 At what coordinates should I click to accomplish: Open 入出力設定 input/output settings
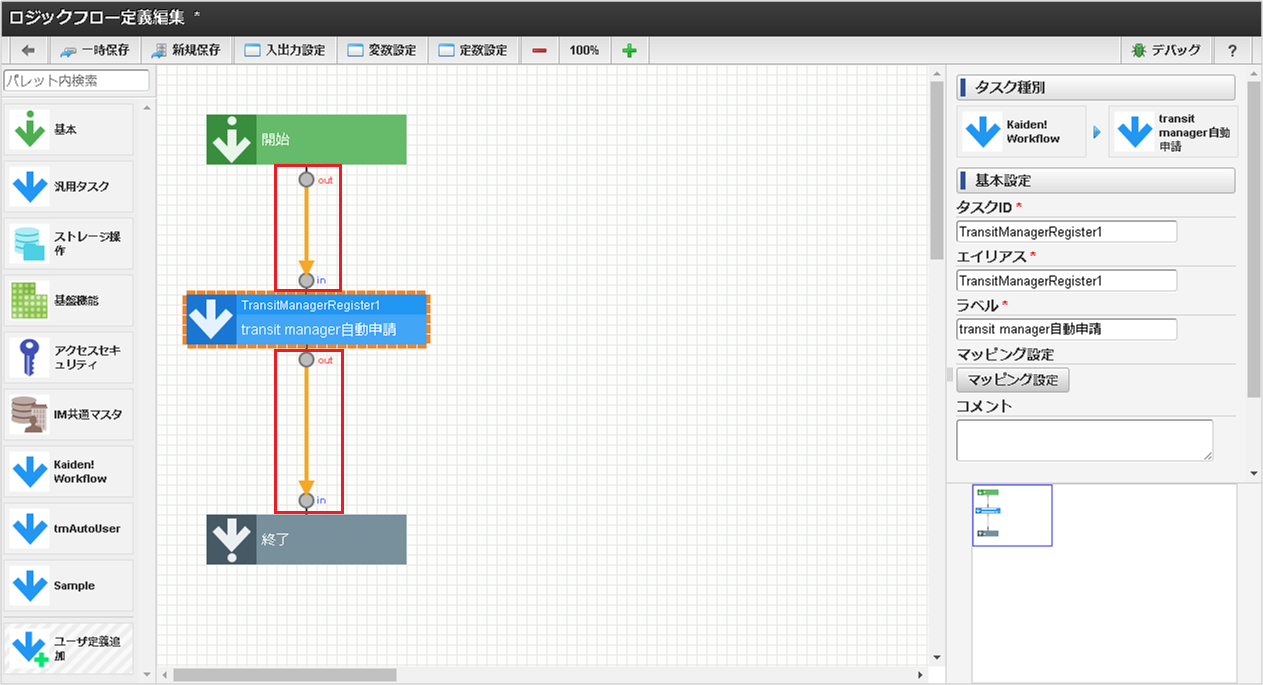coord(285,50)
